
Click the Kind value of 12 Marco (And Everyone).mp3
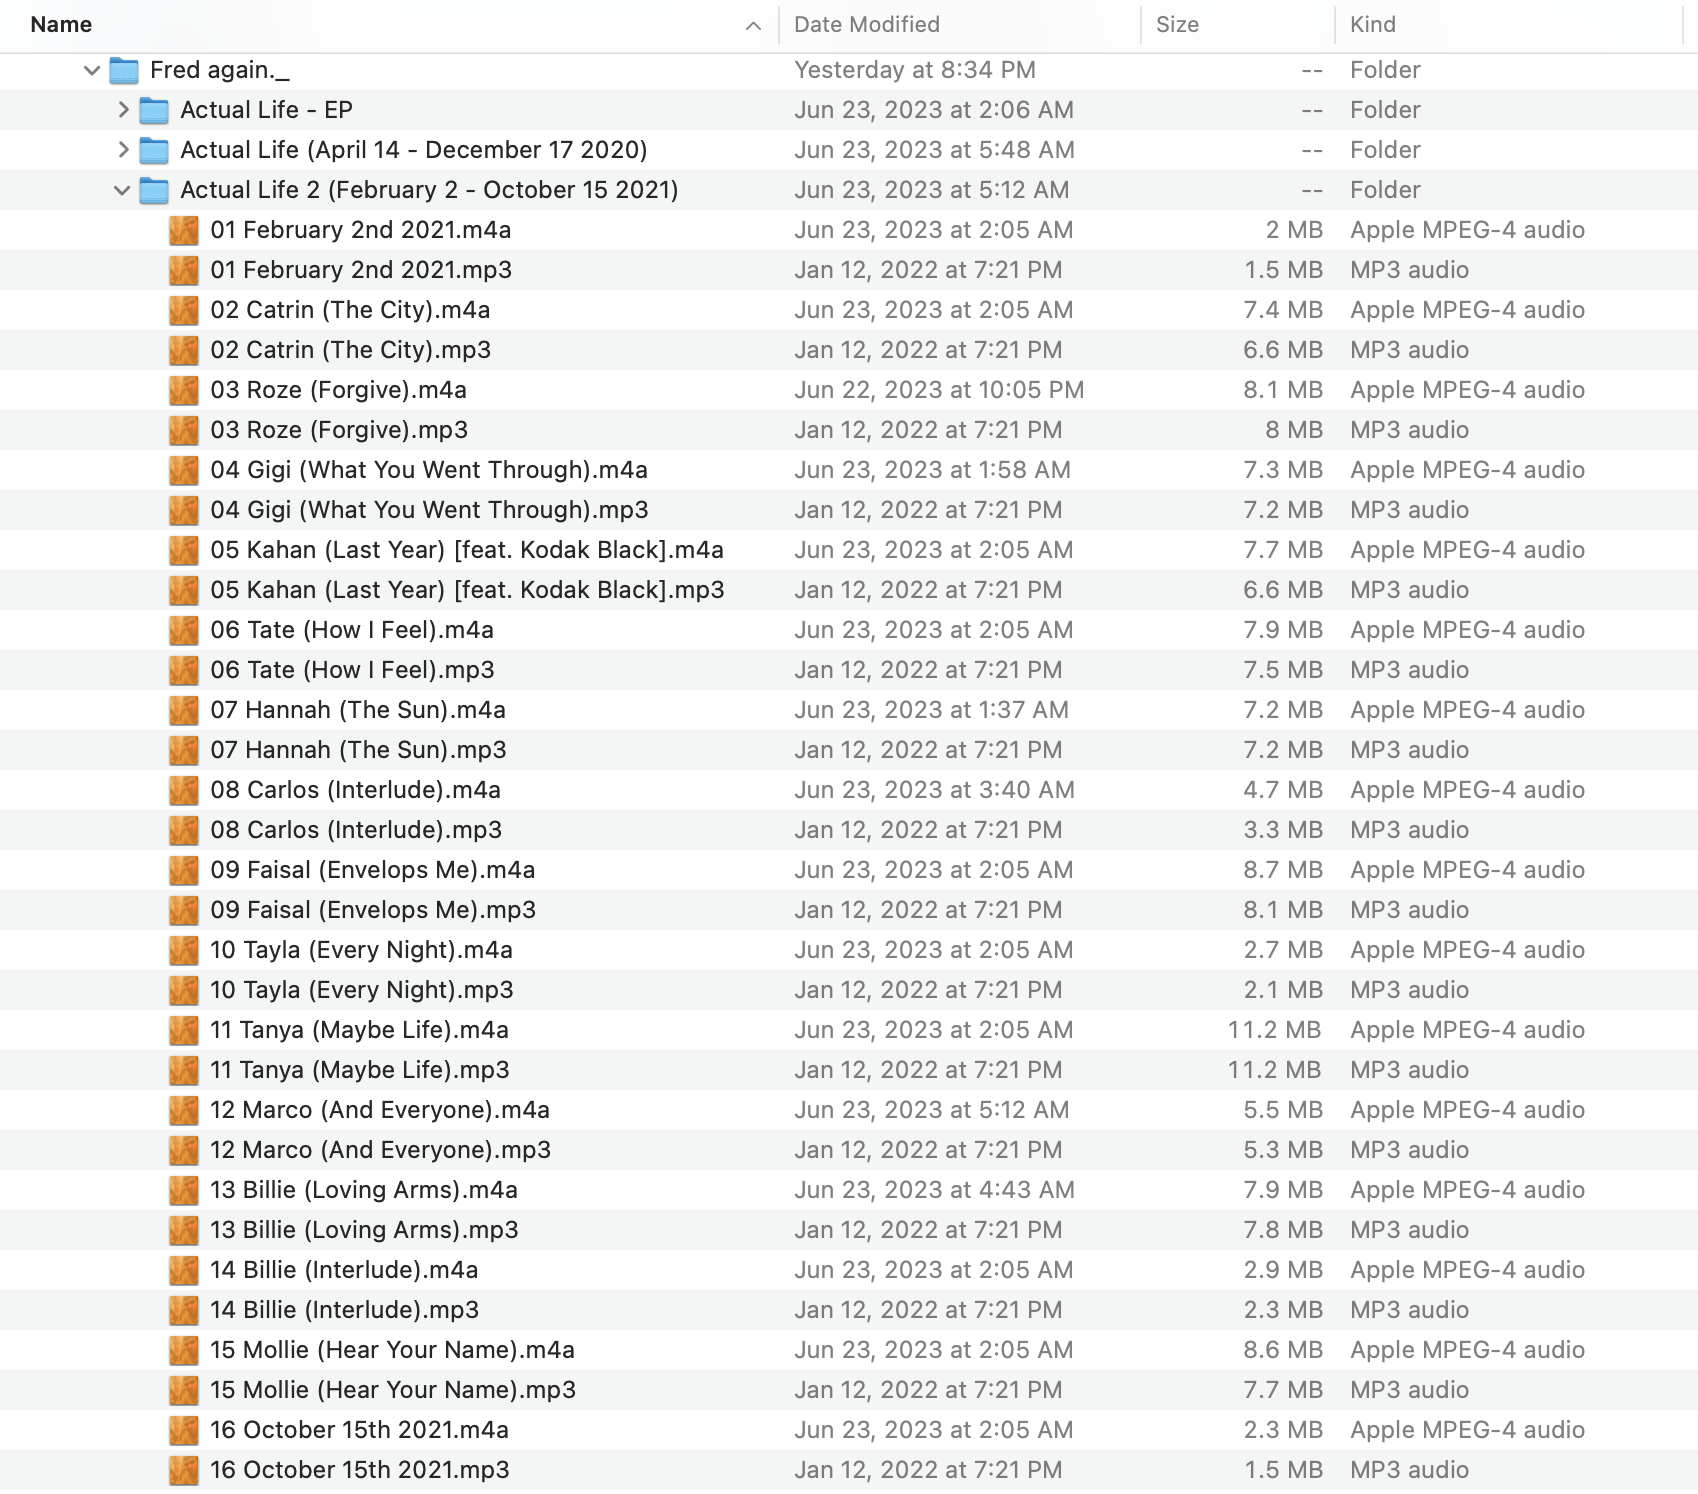(1409, 1150)
